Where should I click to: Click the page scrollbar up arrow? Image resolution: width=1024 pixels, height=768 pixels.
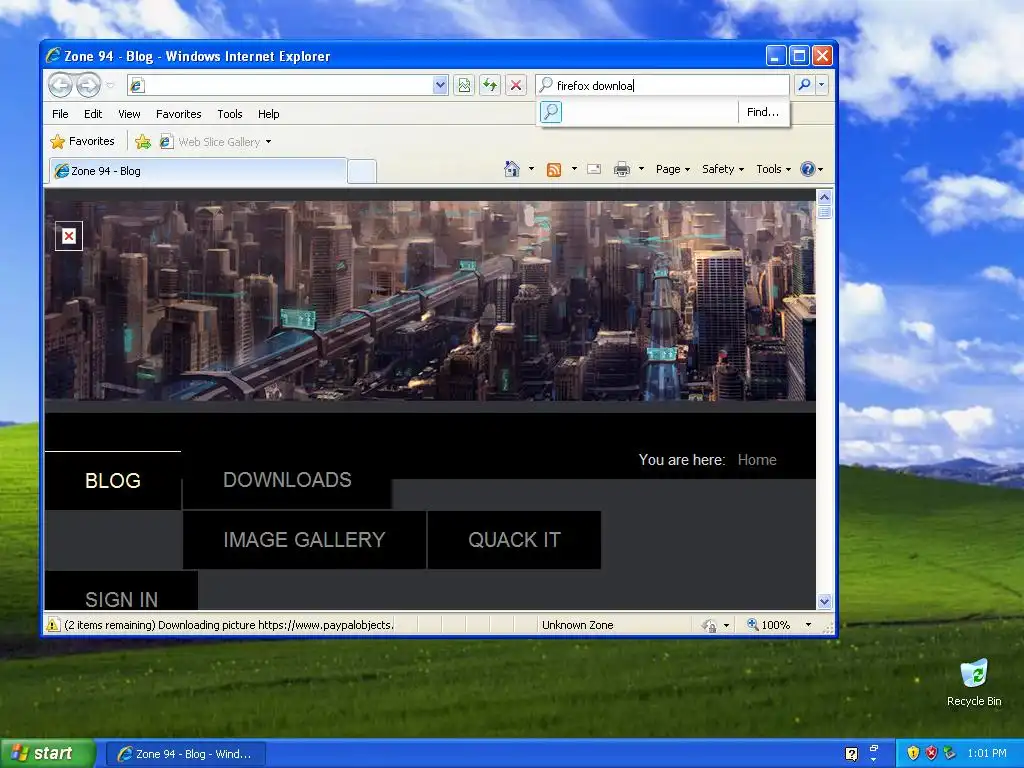tap(824, 197)
